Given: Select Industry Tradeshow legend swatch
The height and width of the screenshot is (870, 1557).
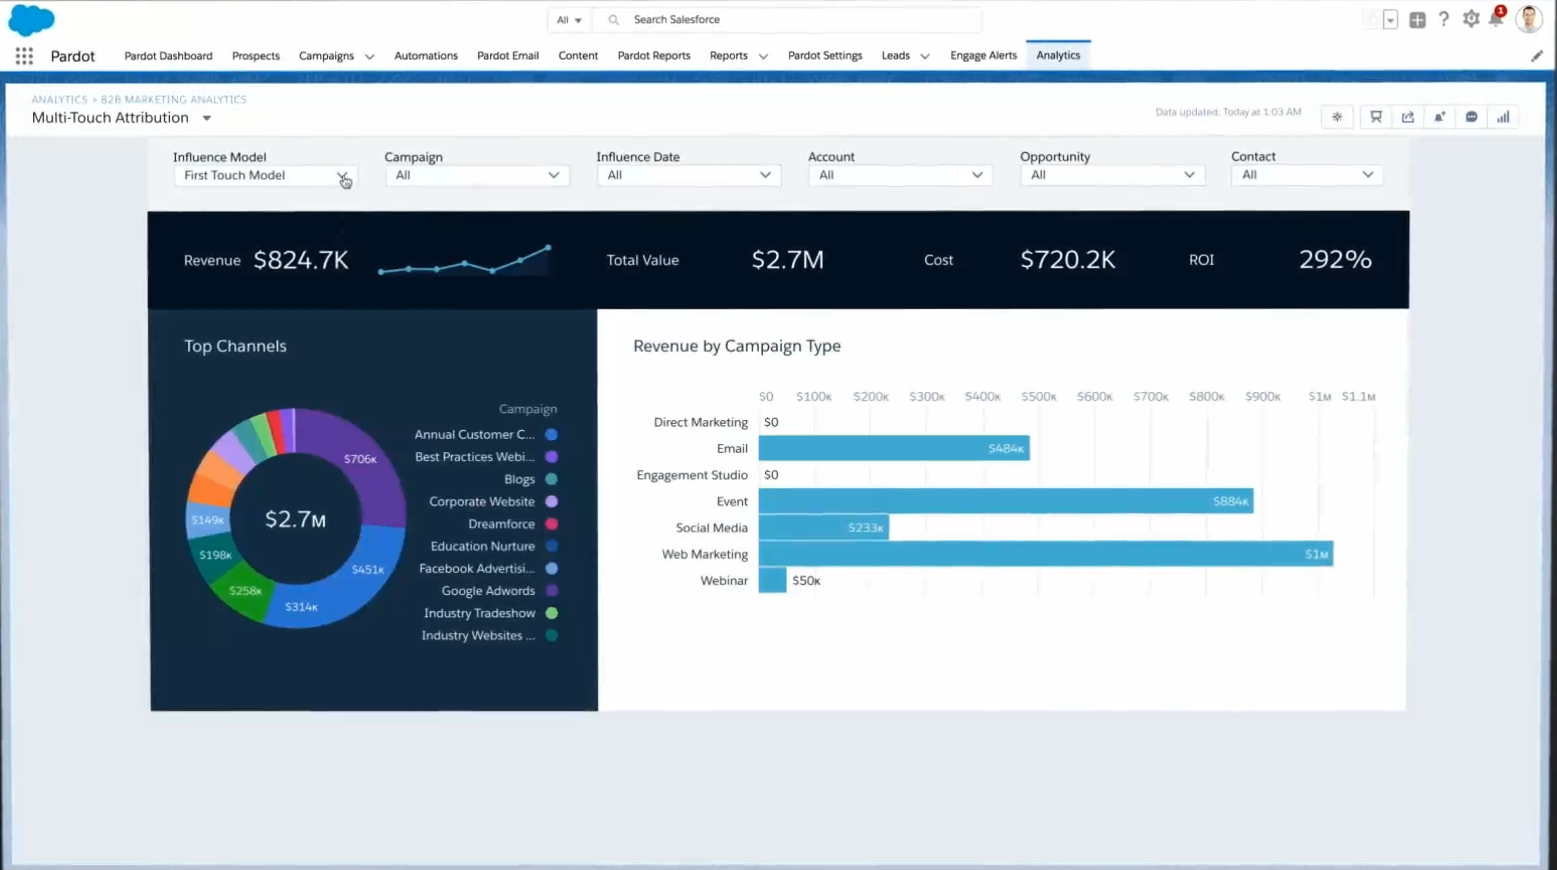Looking at the screenshot, I should [551, 613].
